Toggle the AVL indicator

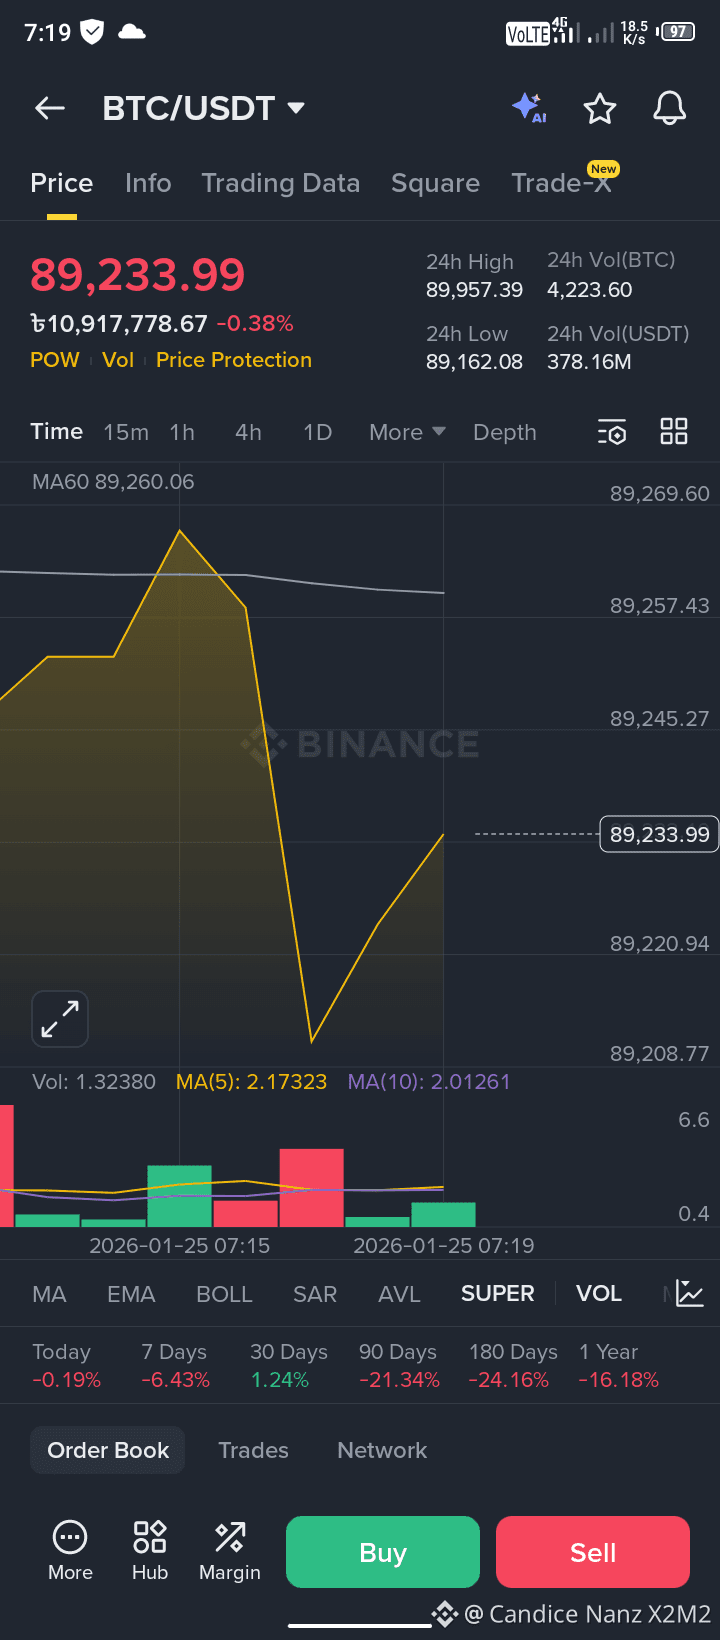click(399, 1294)
